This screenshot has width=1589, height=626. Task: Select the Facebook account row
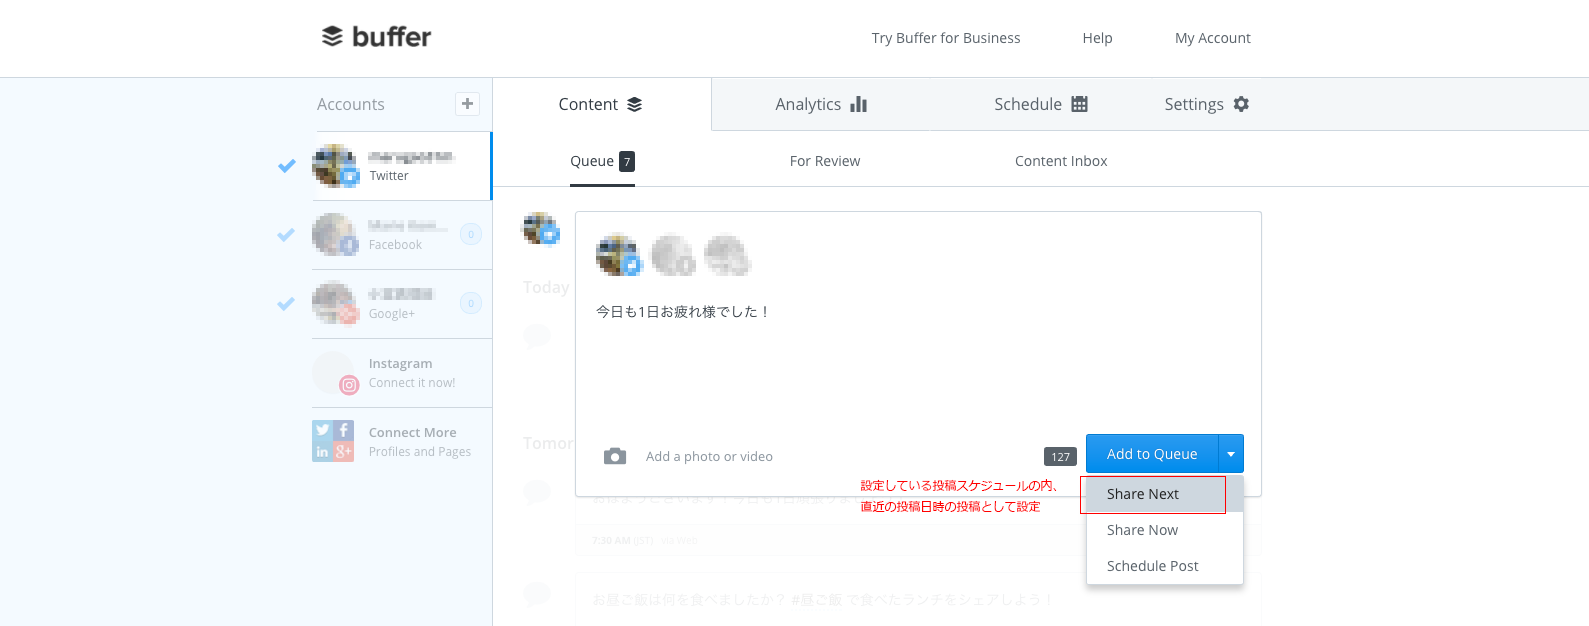tap(401, 235)
